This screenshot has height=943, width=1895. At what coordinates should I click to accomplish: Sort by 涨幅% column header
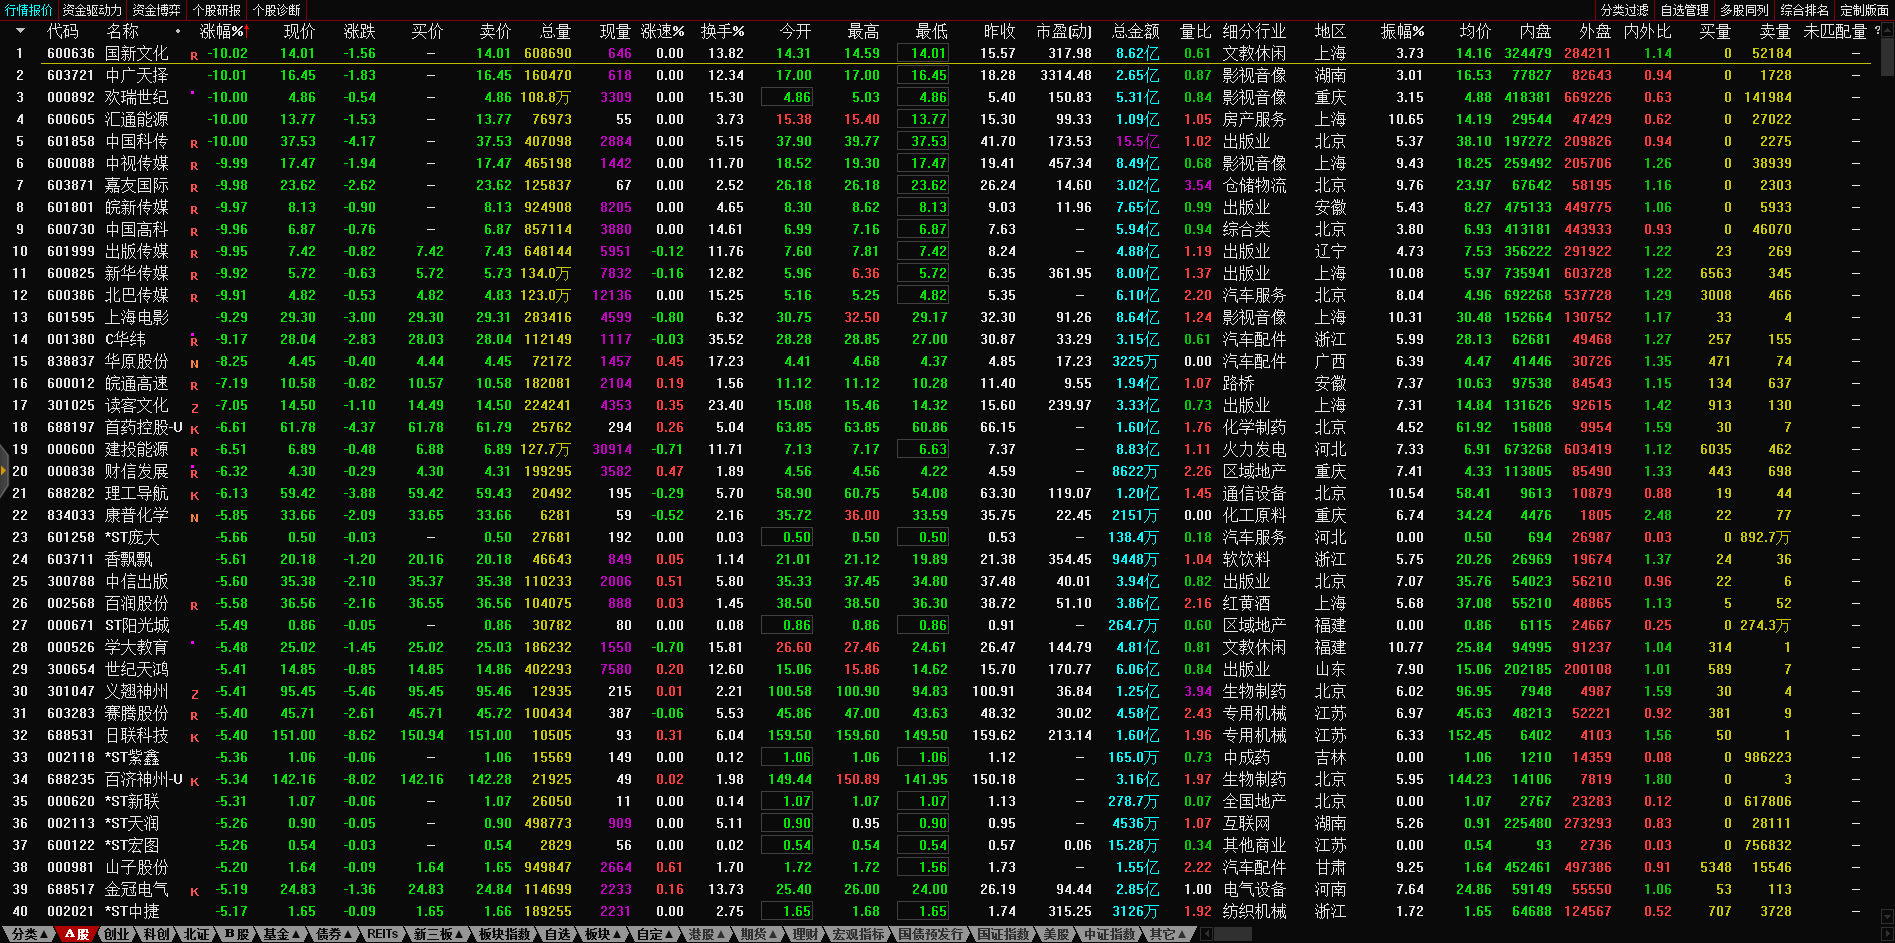pyautogui.click(x=222, y=32)
